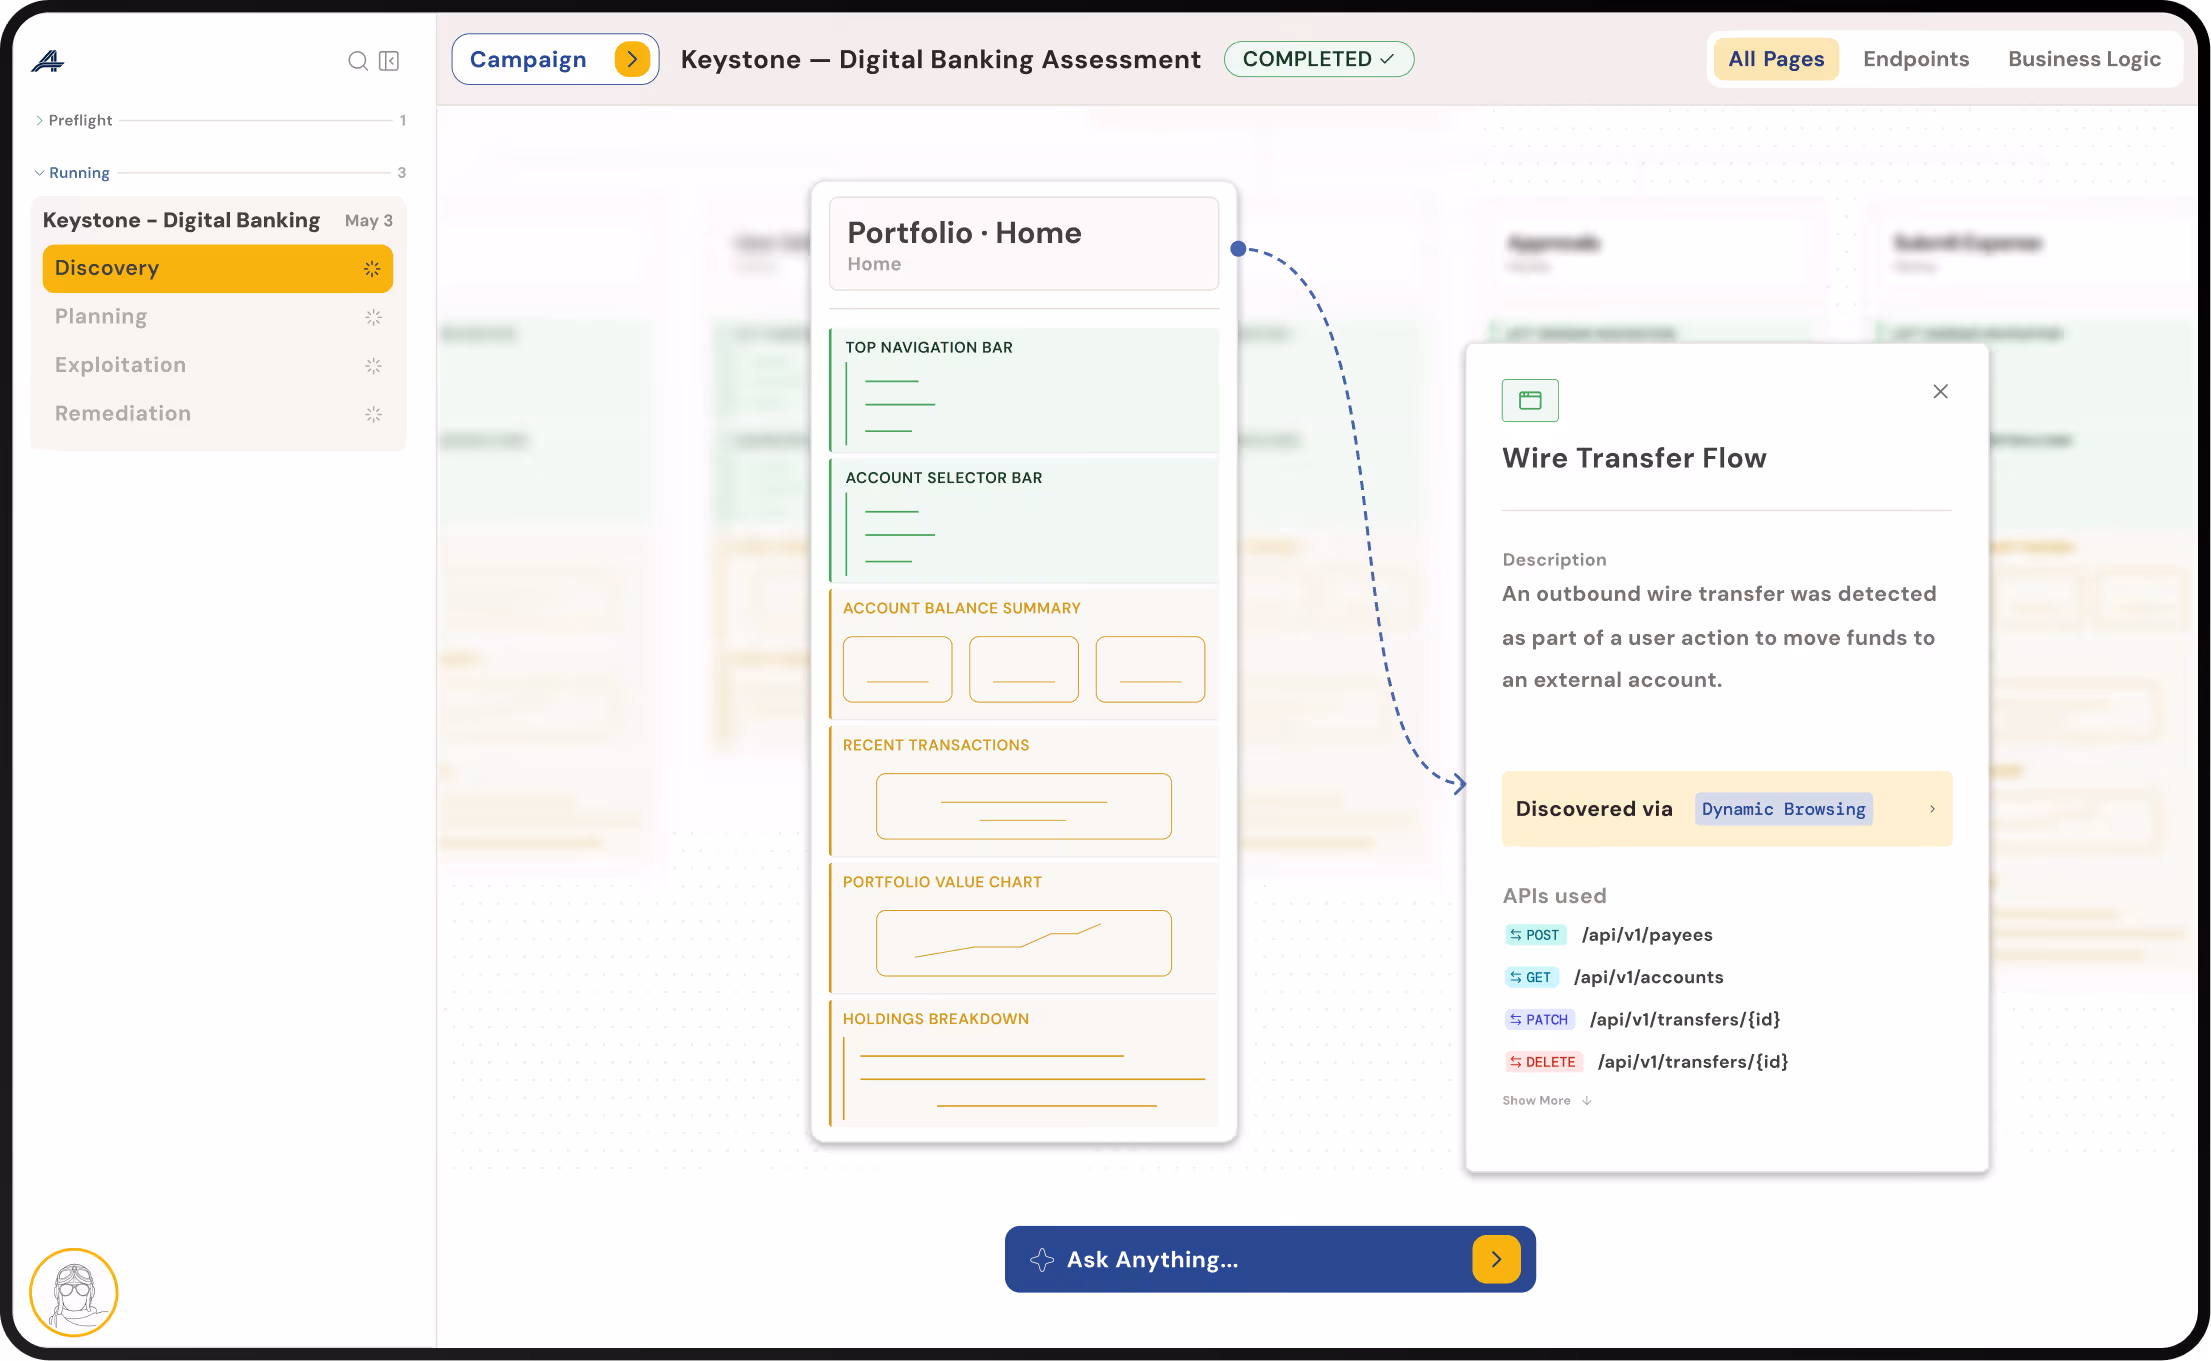Click the GET method badge
The width and height of the screenshot is (2211, 1361).
(x=1531, y=977)
